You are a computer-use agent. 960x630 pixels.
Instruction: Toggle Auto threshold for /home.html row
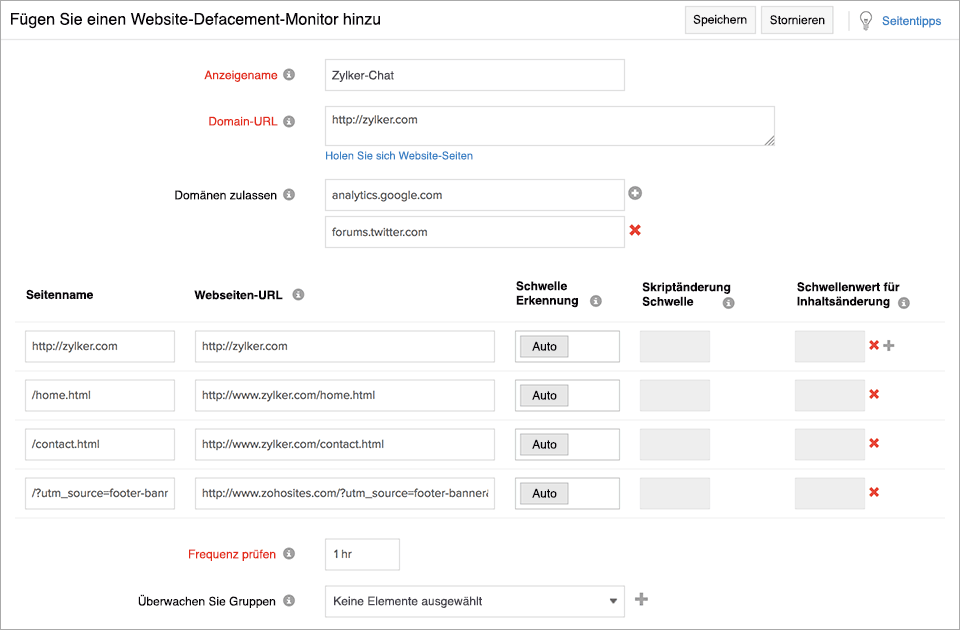544,396
